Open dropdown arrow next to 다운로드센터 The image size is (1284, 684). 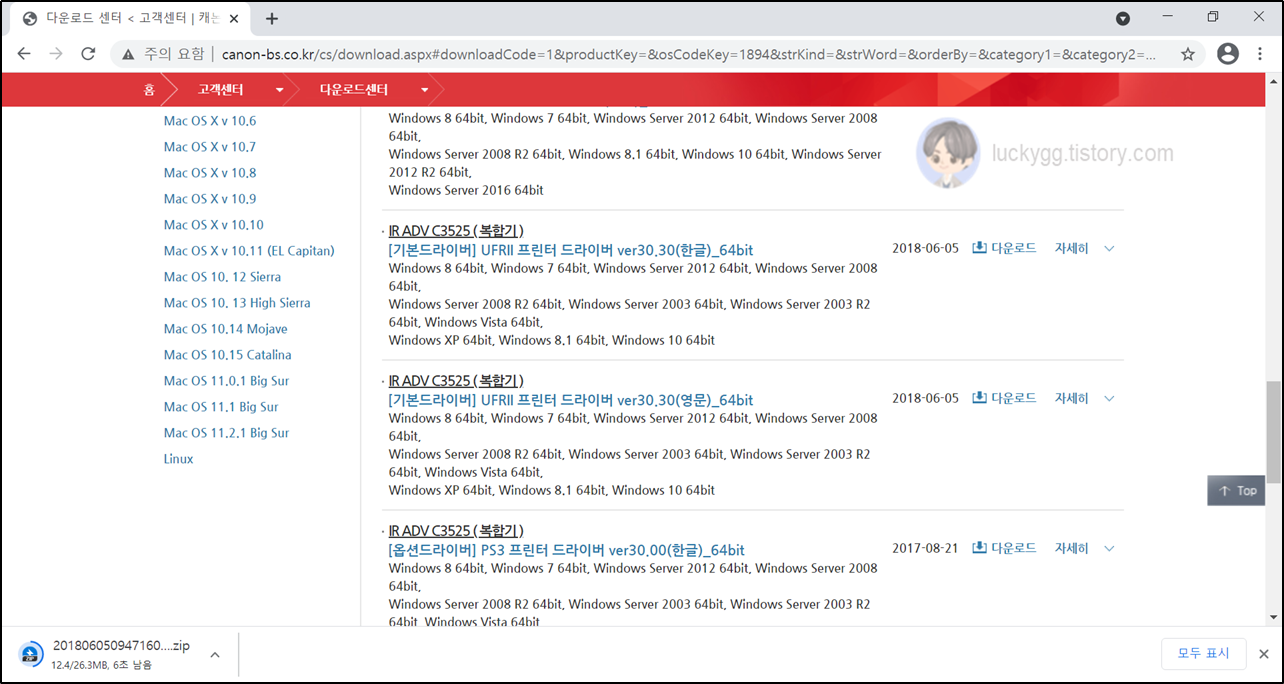coord(425,90)
